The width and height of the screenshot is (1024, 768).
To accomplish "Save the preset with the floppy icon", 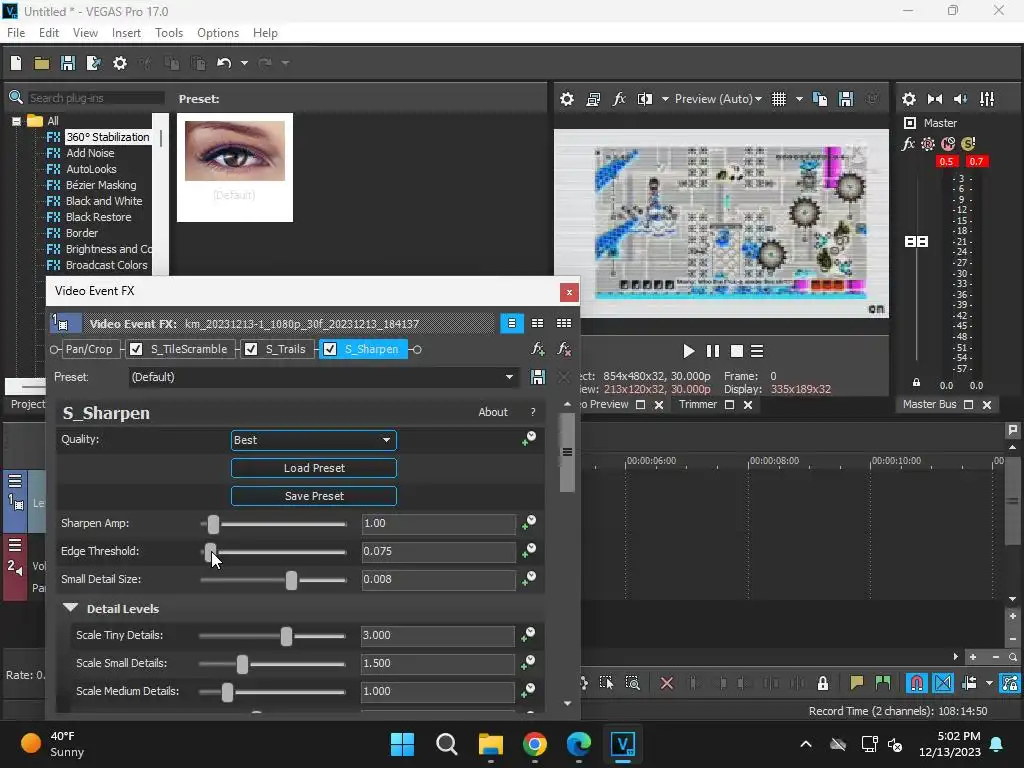I will coord(537,377).
